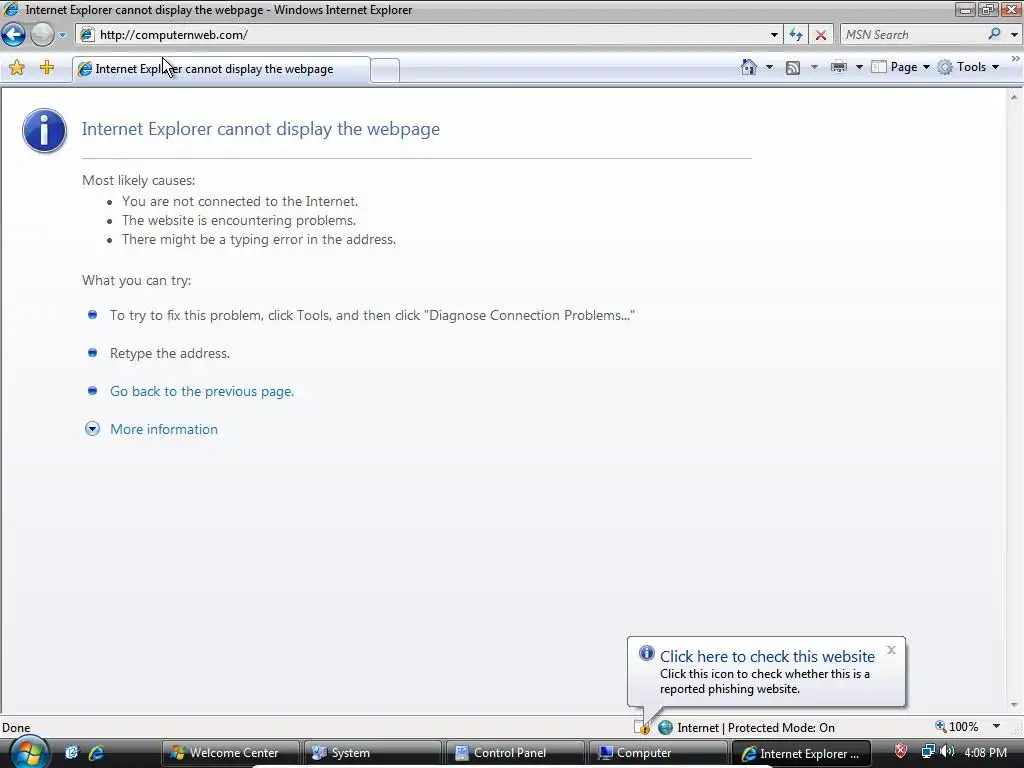Stop loading with the red X icon

coord(821,35)
